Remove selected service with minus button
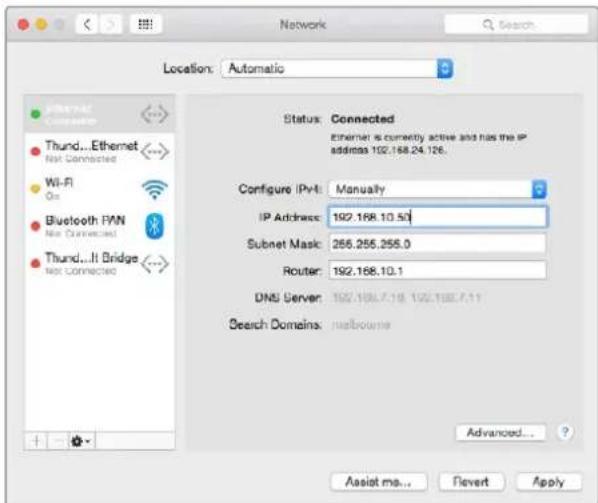This screenshot has height=503, width=598. 58,441
